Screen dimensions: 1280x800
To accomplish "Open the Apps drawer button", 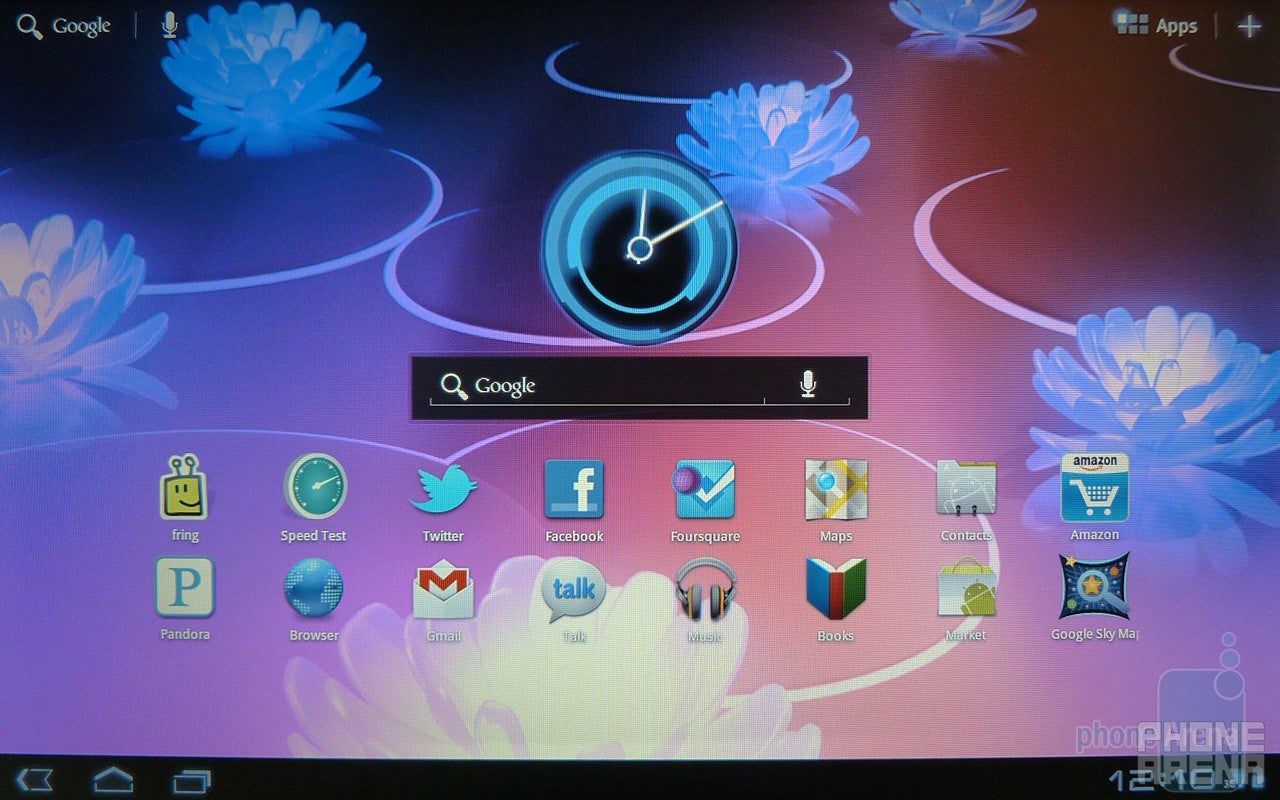I will (1157, 26).
